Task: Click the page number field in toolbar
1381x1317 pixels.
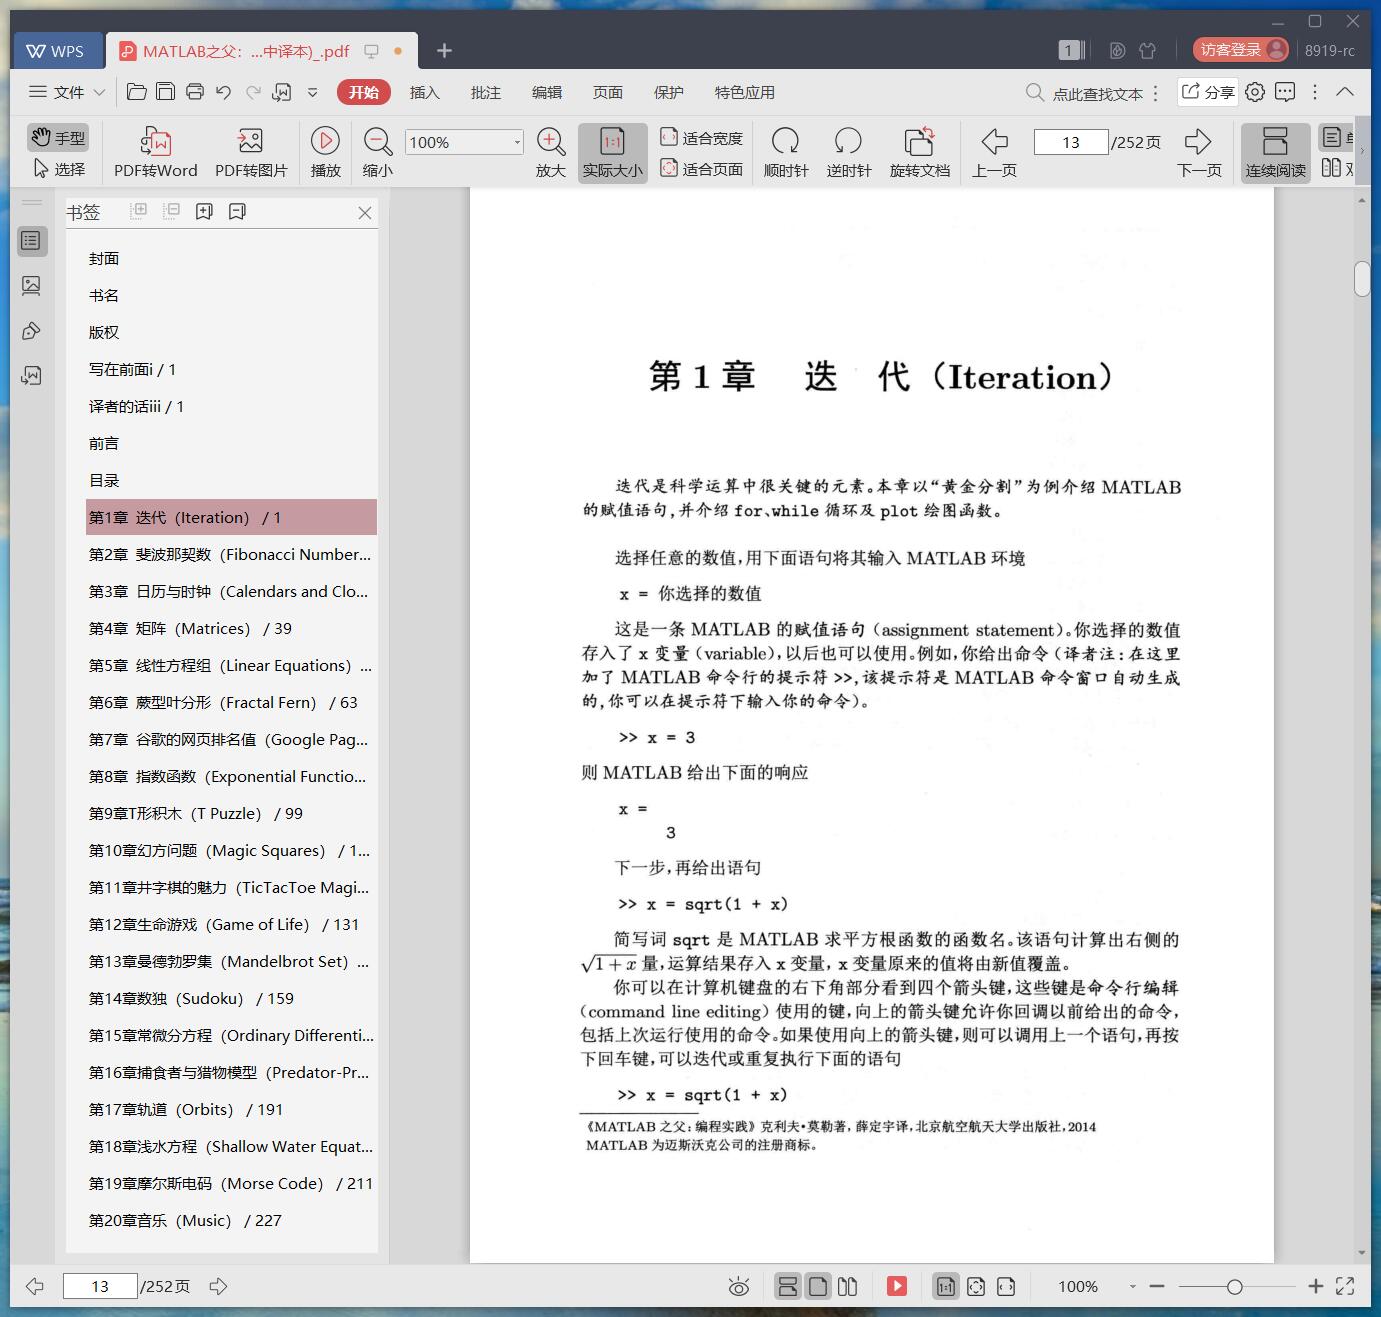Action: pos(1071,142)
